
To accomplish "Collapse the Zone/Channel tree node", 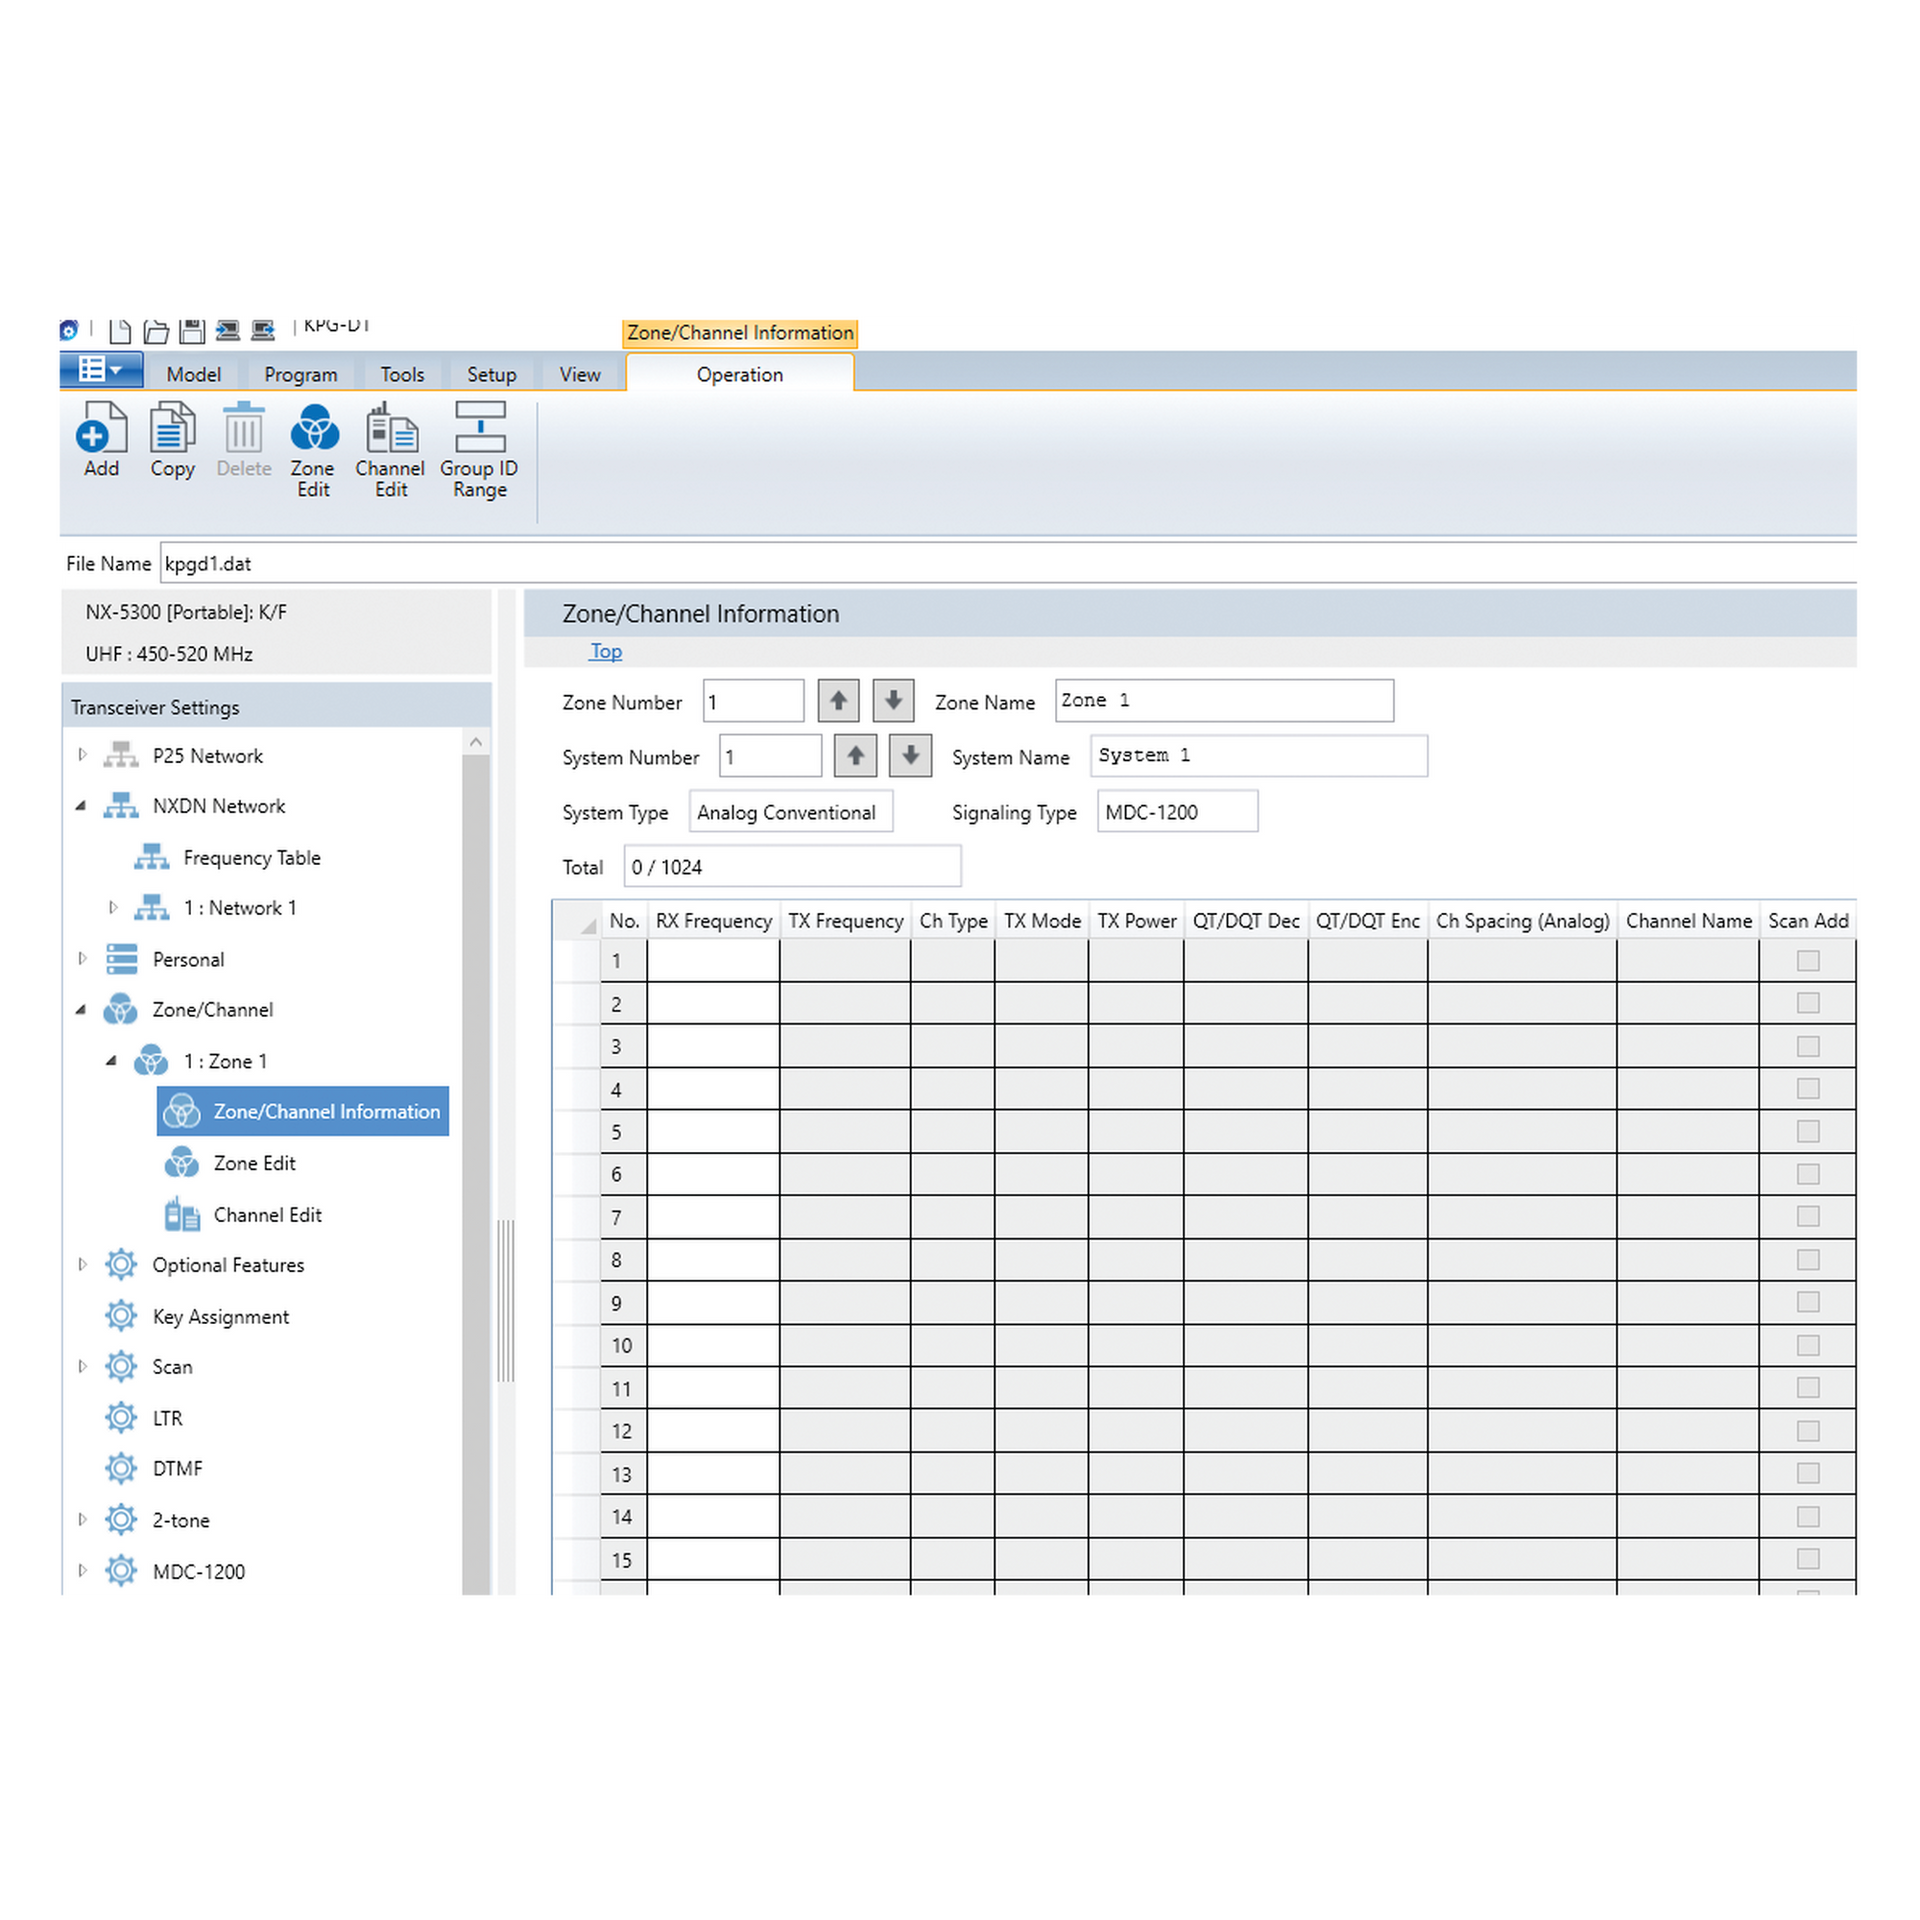I will click(81, 1010).
